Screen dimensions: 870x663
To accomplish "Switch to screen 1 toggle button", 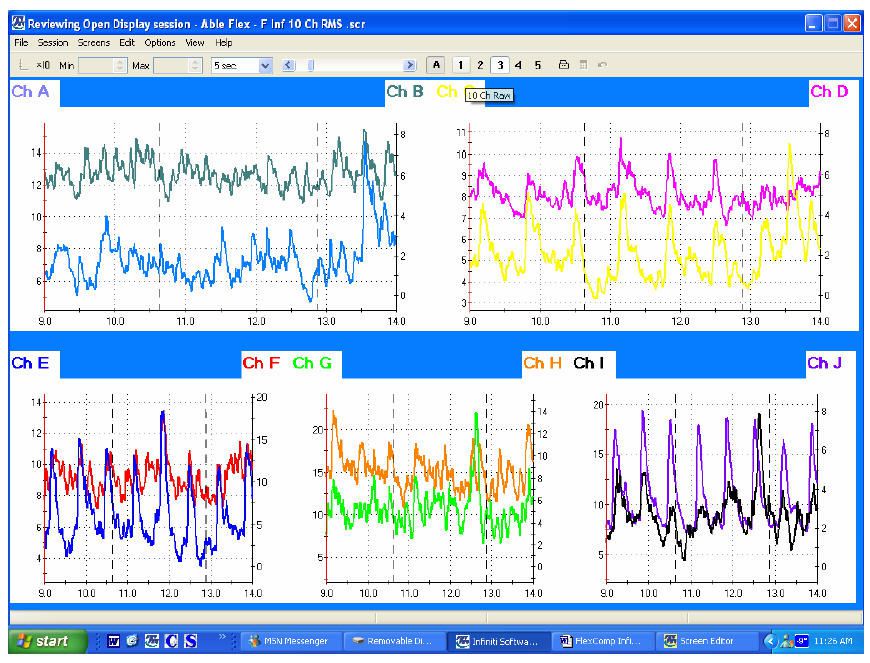I will point(460,65).
